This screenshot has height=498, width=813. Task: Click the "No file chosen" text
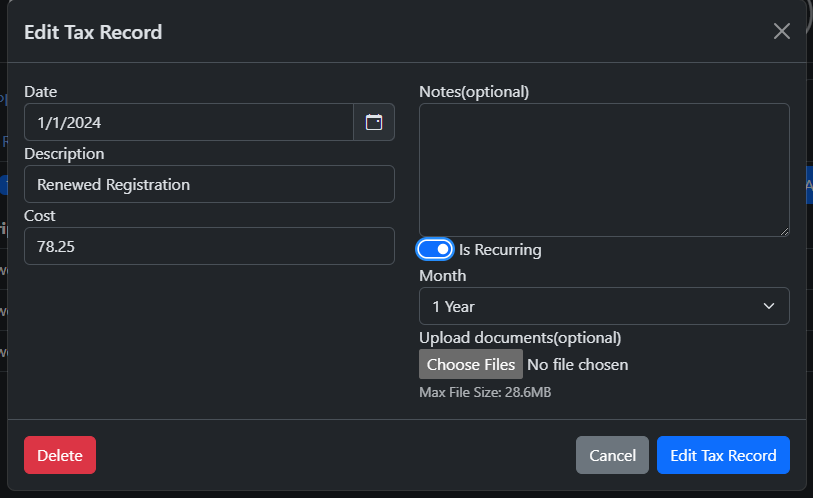578,364
